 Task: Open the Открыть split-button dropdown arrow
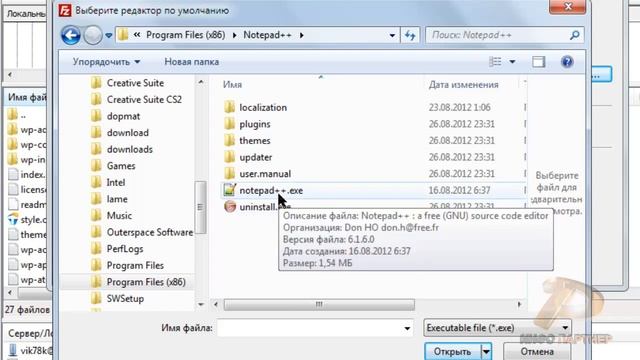coord(486,352)
